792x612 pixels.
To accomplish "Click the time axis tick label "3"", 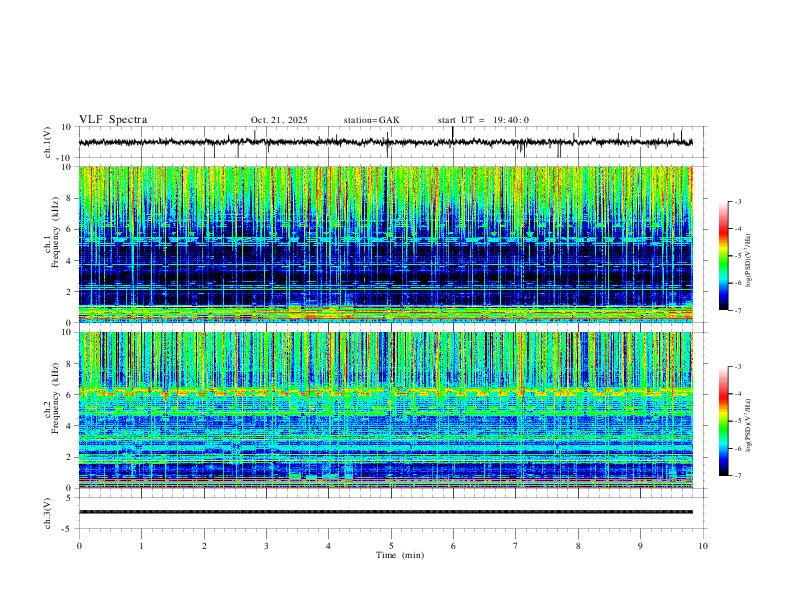I will pos(266,546).
